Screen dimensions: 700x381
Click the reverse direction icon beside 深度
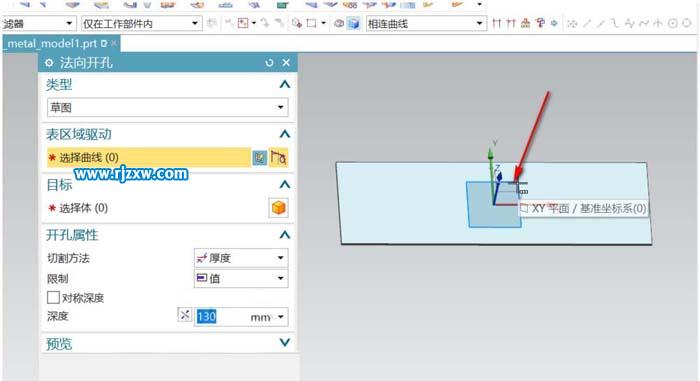coord(184,315)
